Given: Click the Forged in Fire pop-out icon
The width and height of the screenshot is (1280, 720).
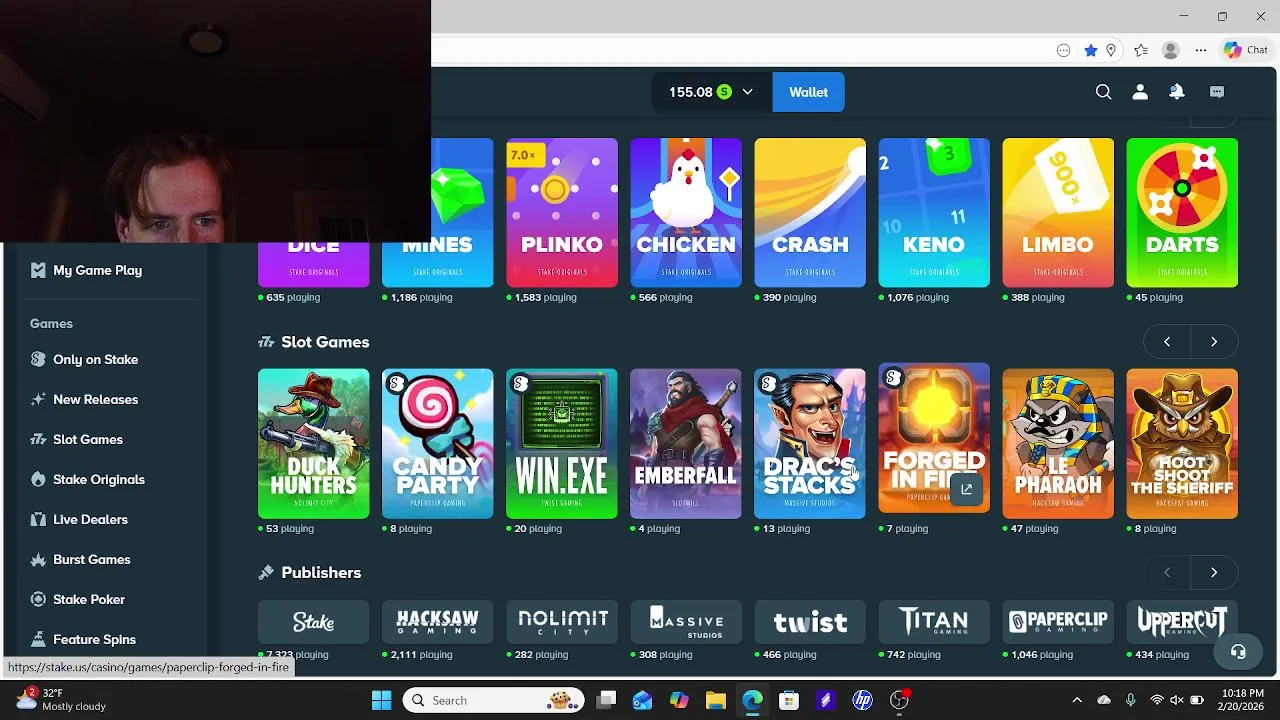Looking at the screenshot, I should [x=966, y=489].
